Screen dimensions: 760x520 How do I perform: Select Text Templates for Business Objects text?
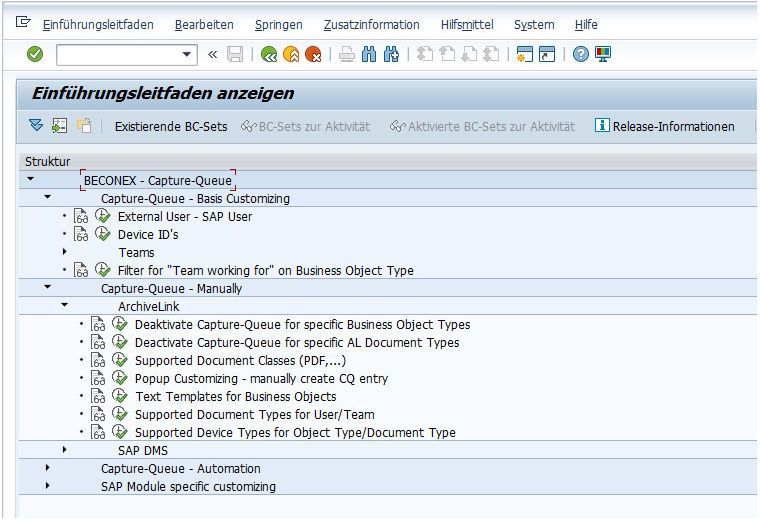click(x=236, y=397)
